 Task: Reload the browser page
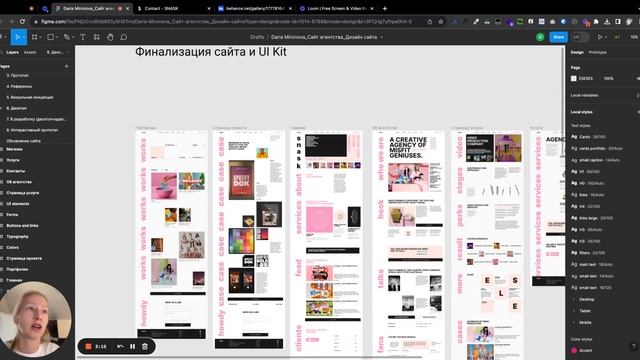coord(22,21)
